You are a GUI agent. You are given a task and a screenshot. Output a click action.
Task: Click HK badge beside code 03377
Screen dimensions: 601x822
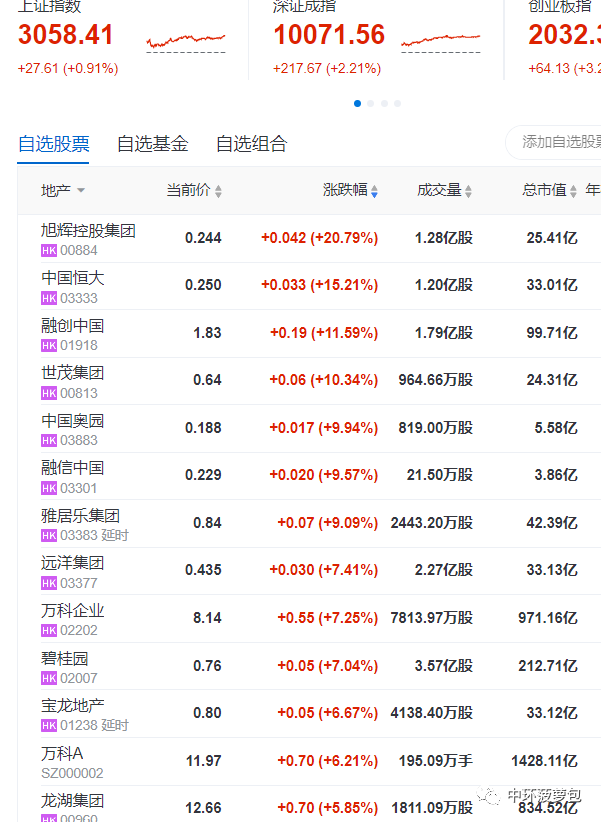49,583
